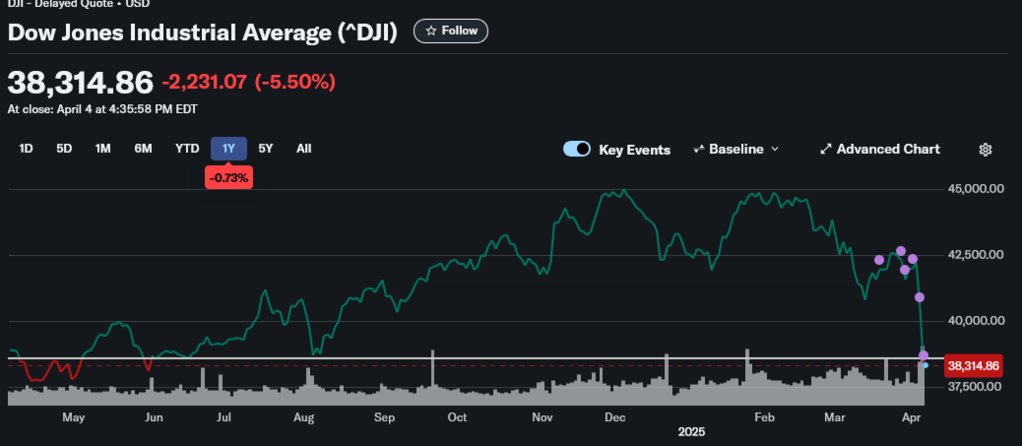Click the star icon in Follow button

pyautogui.click(x=431, y=31)
